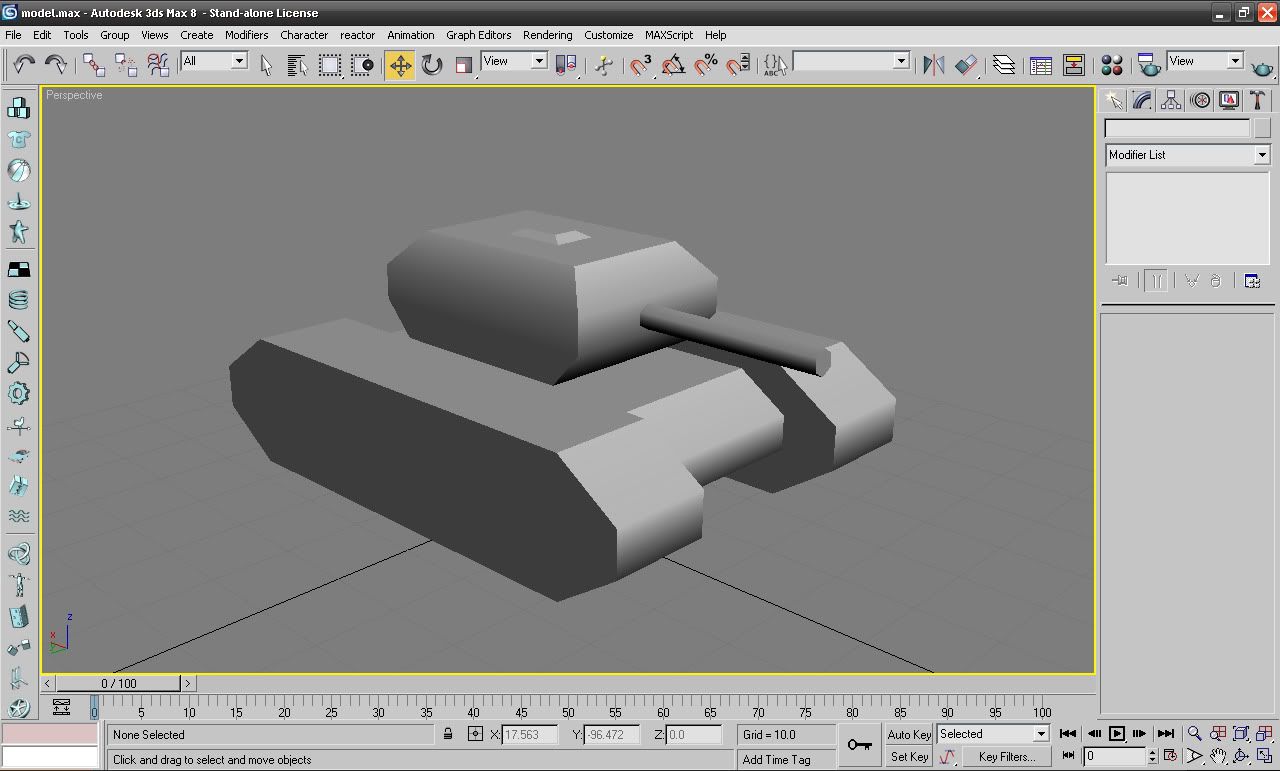1280x771 pixels.
Task: Click the Redo arrow icon
Action: 56,65
